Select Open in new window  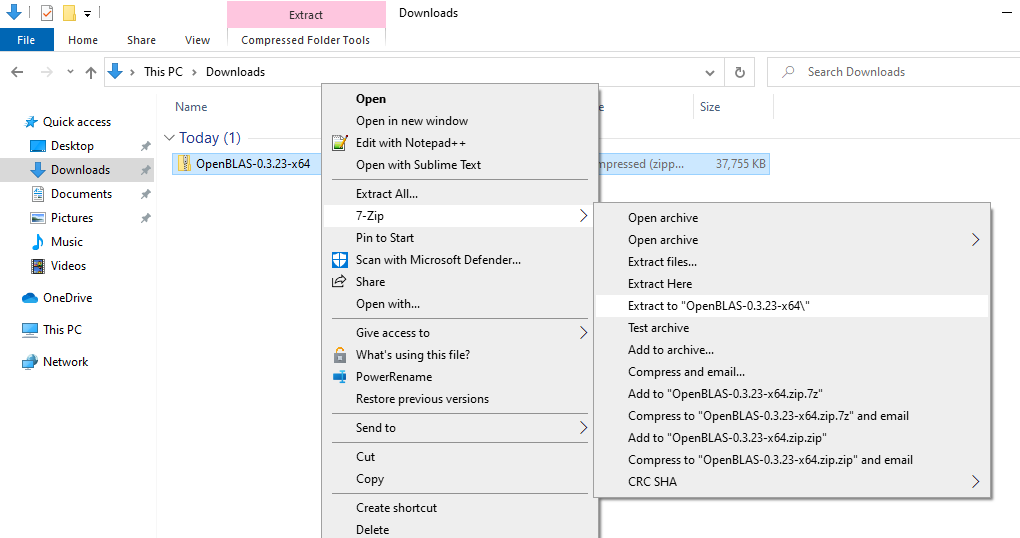point(460,121)
